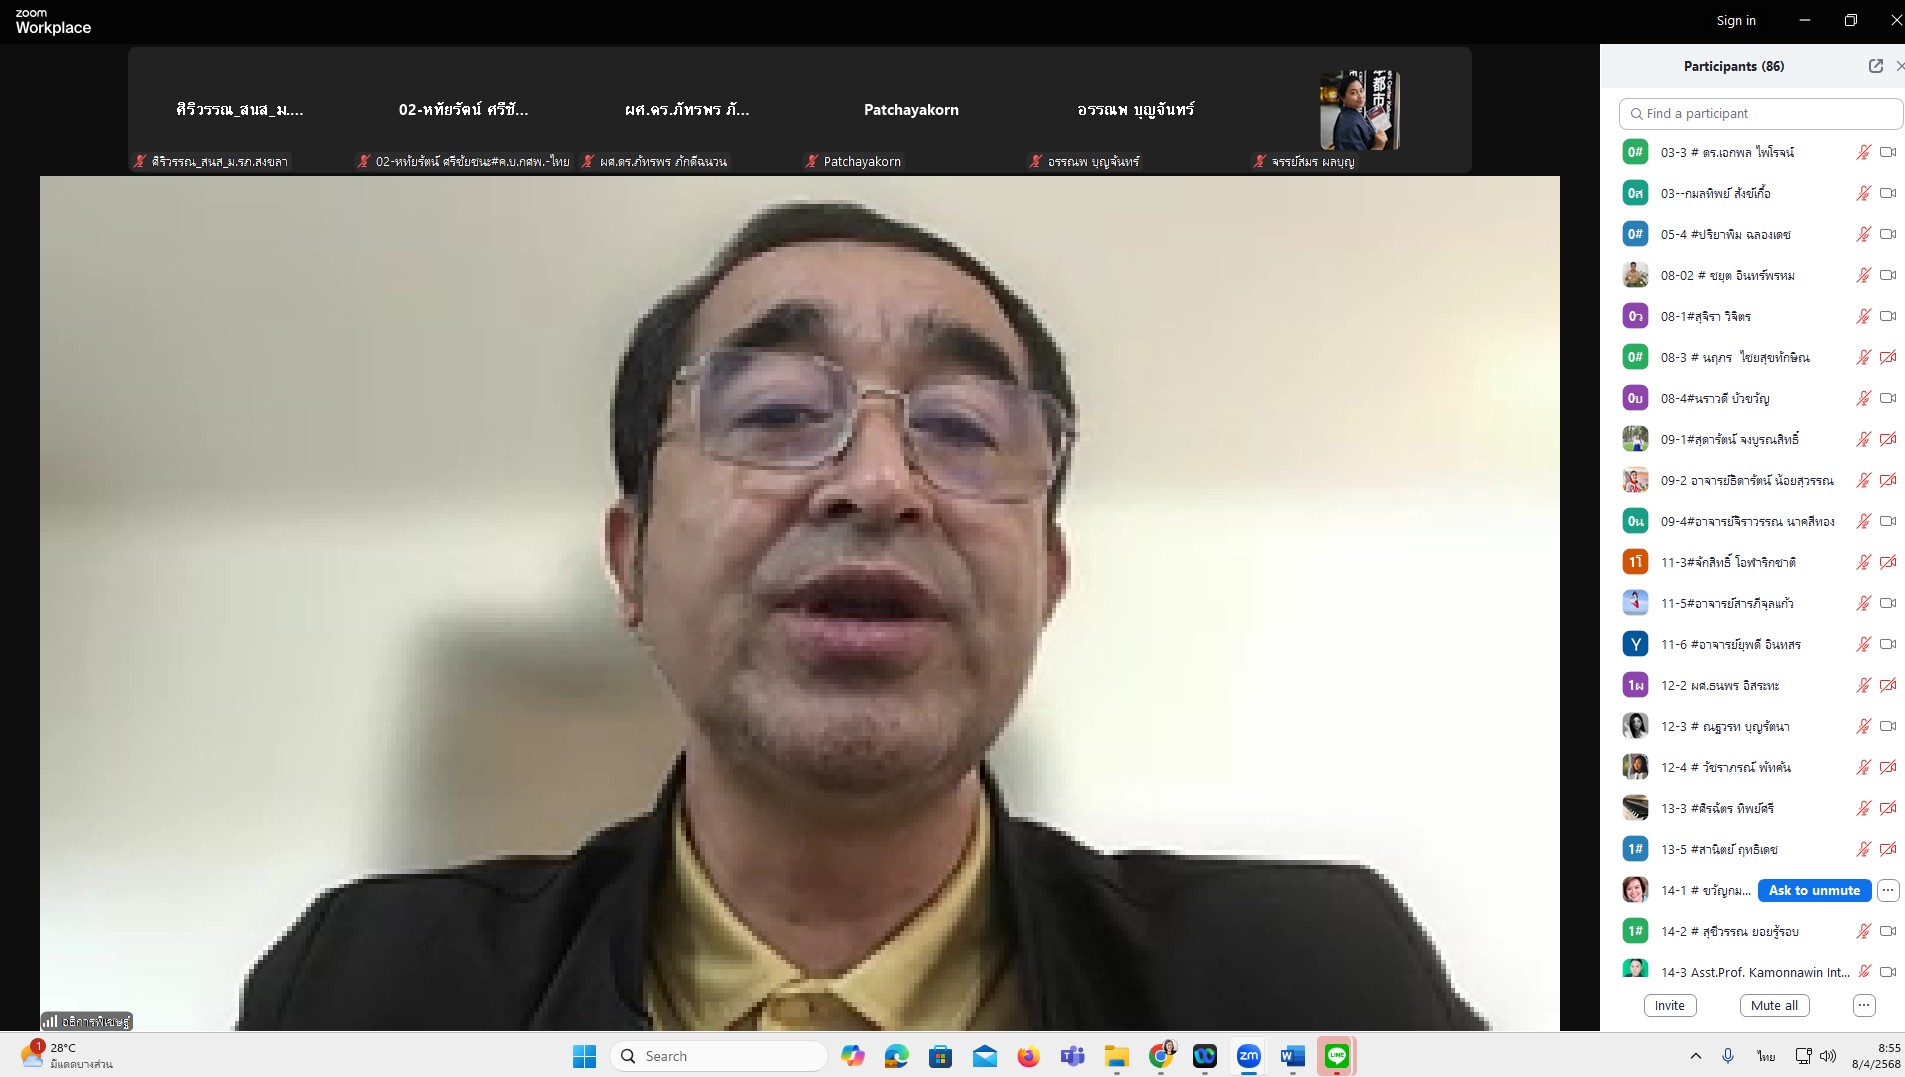Screen dimensions: 1905x1077
Task: Click the muted mic icon for 05-4
Action: (1864, 234)
